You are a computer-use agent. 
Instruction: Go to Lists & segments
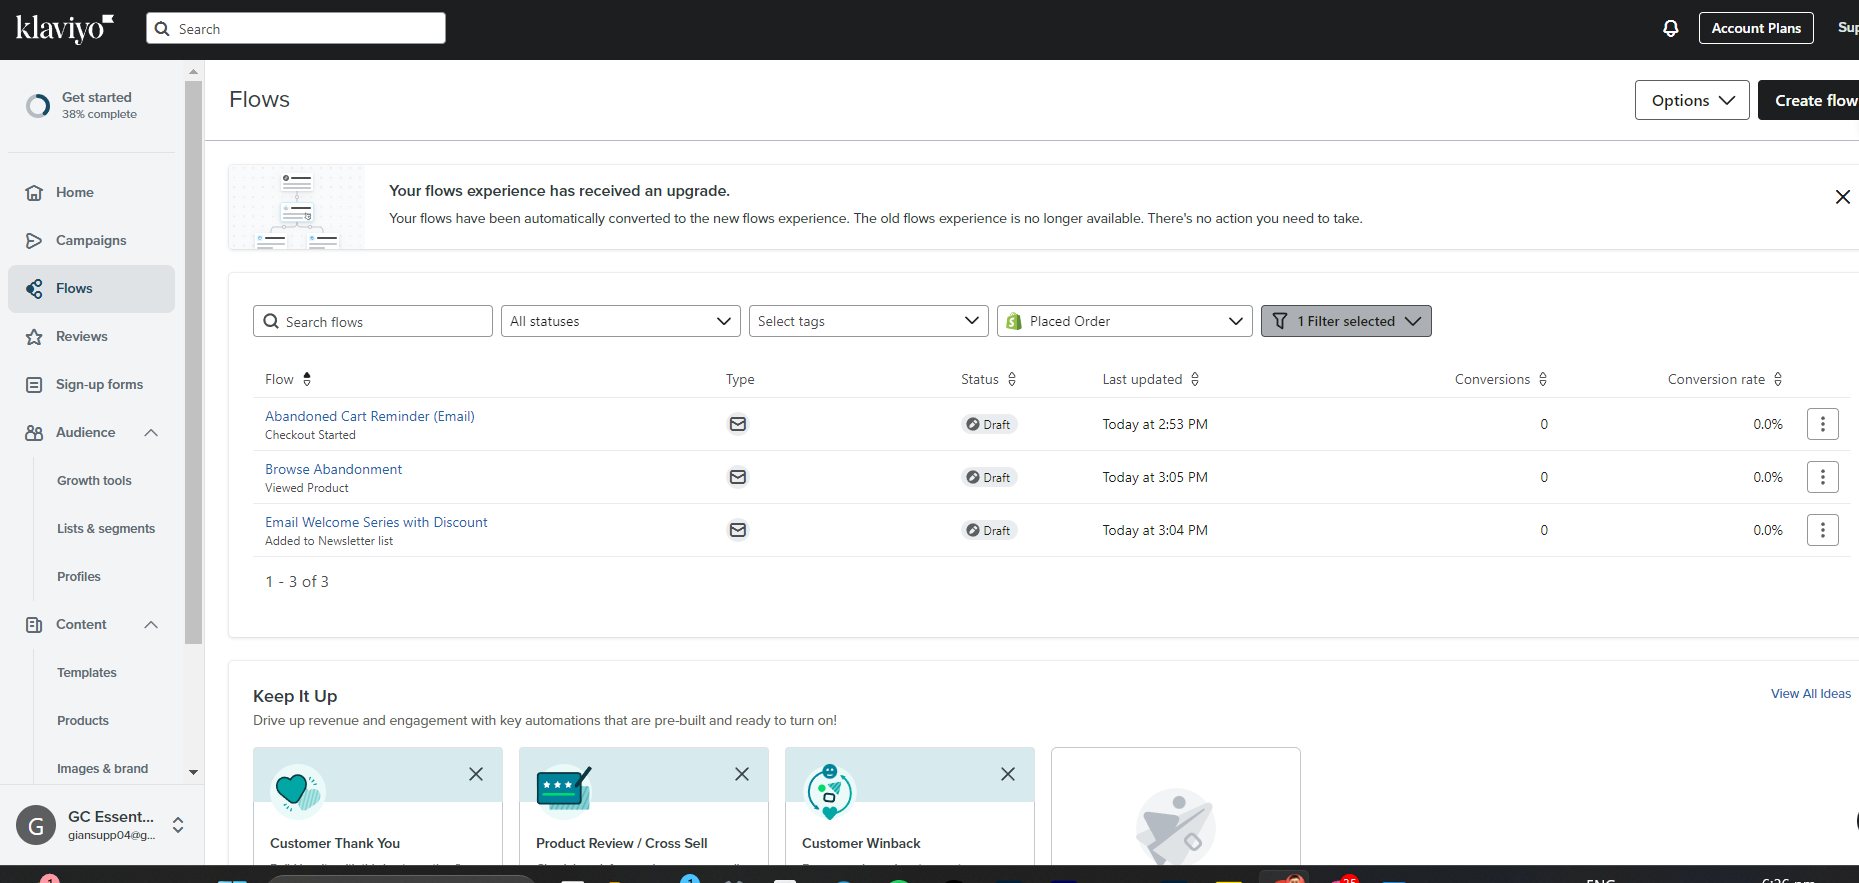(x=106, y=528)
